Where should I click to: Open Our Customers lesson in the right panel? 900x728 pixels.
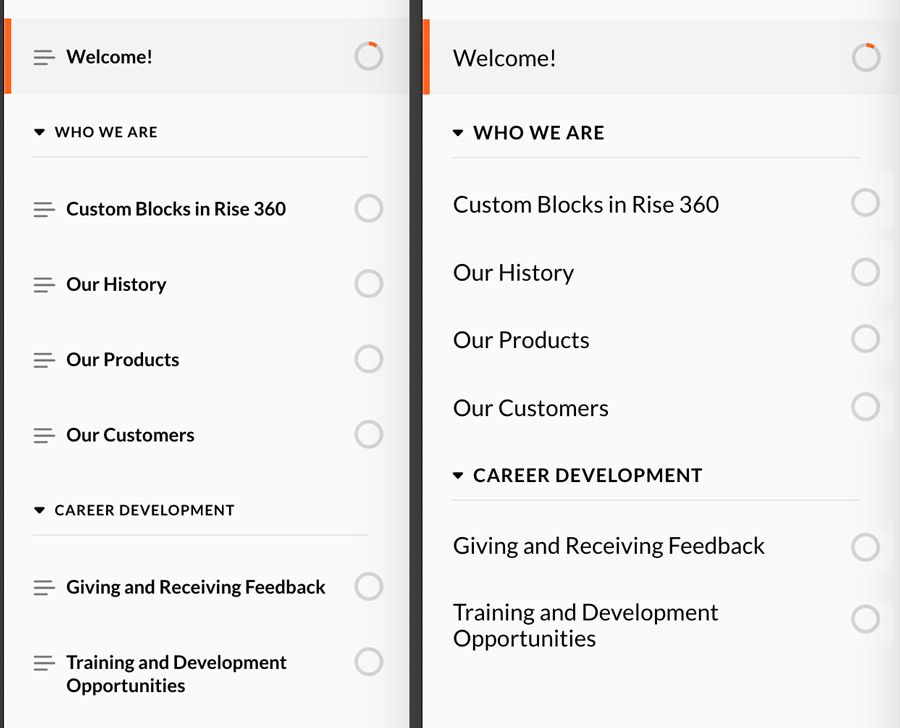530,408
